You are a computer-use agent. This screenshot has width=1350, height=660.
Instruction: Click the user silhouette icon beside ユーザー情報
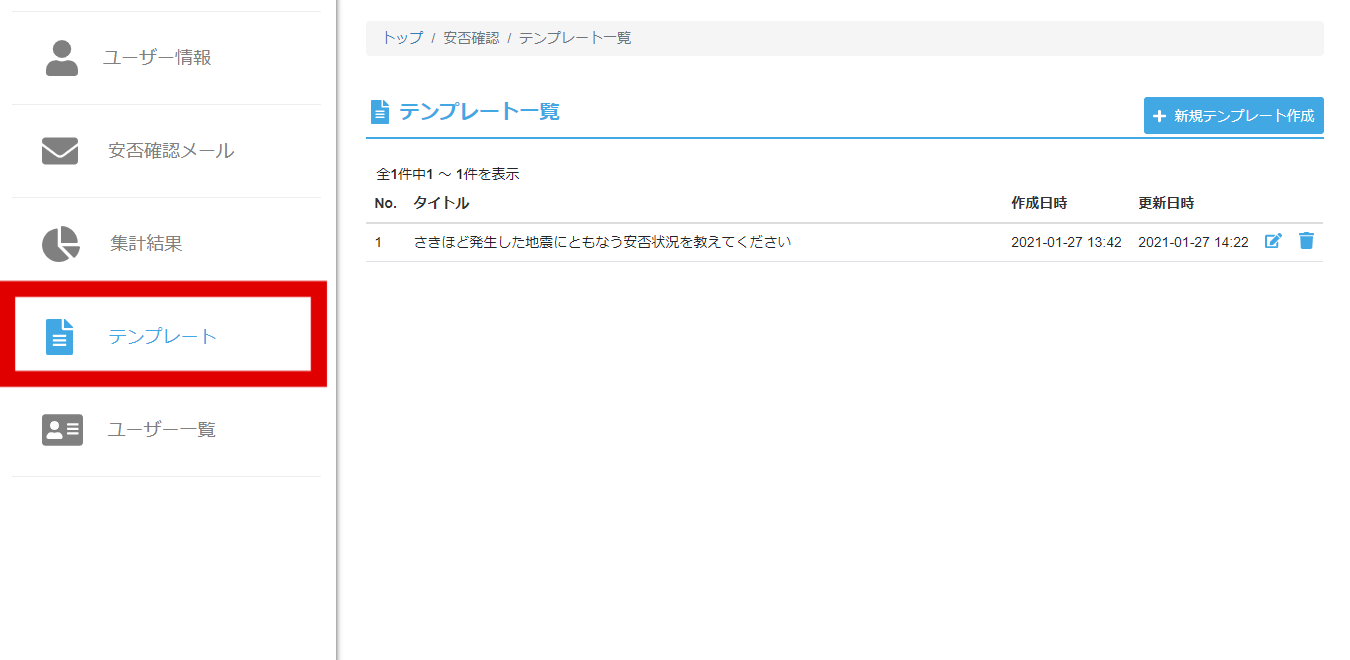coord(62,58)
